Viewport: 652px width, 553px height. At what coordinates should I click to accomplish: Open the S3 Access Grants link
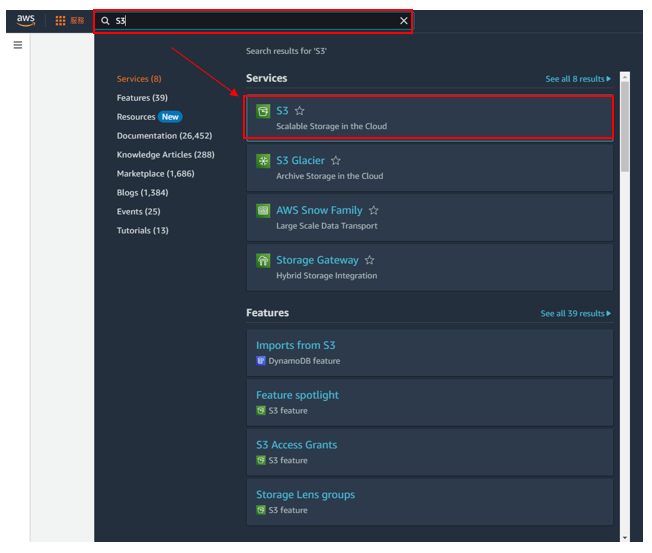[x=296, y=445]
